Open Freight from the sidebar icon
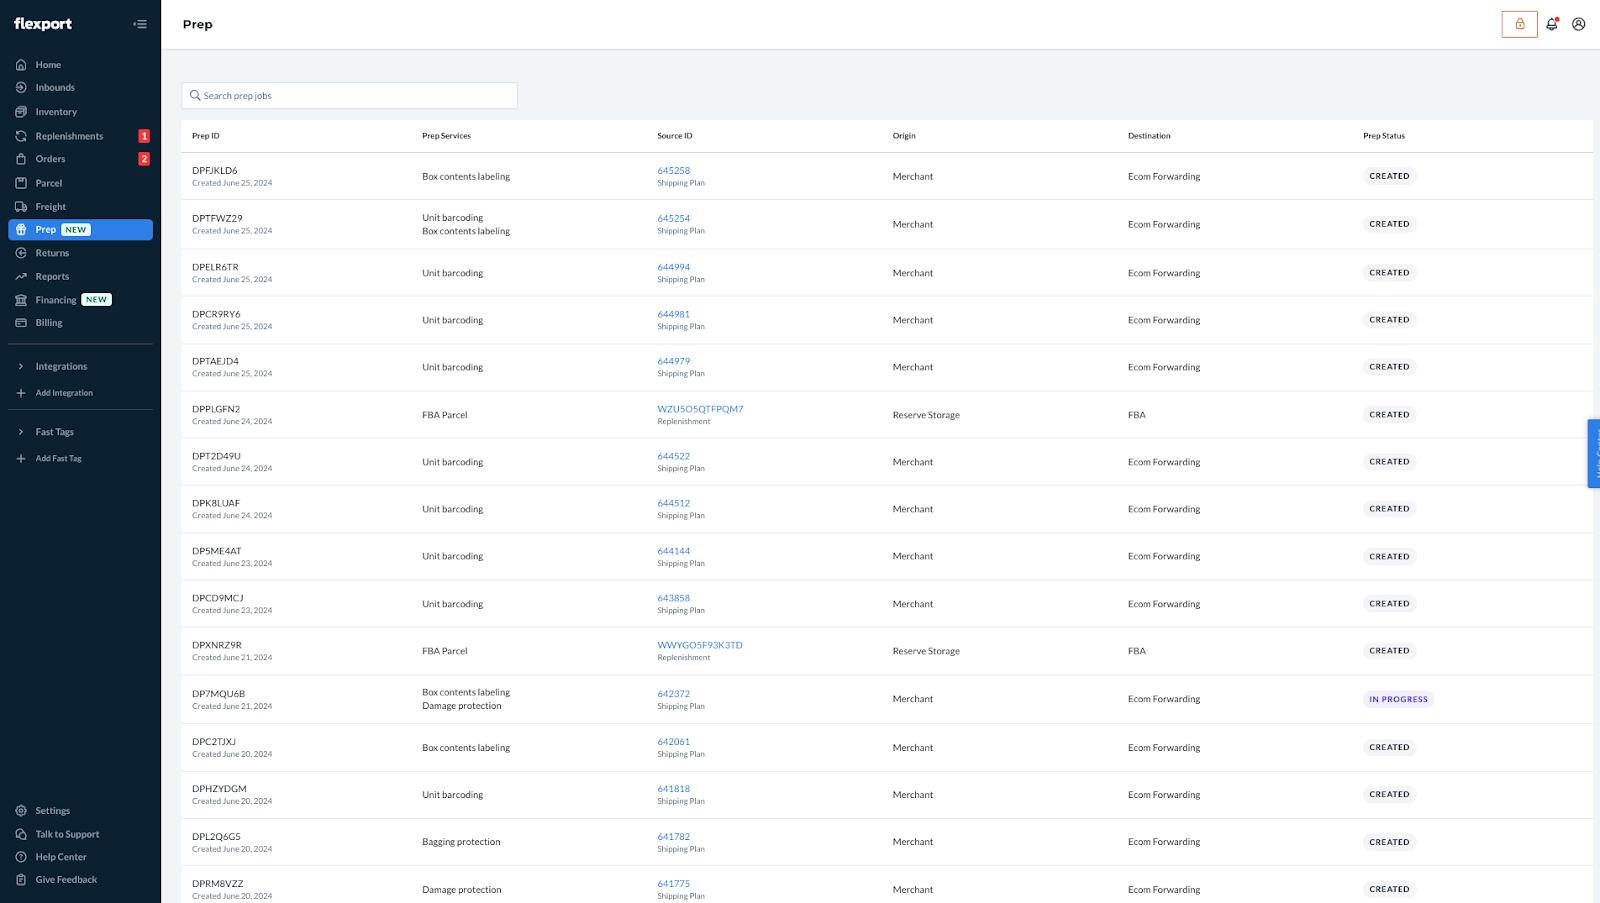 (22, 206)
